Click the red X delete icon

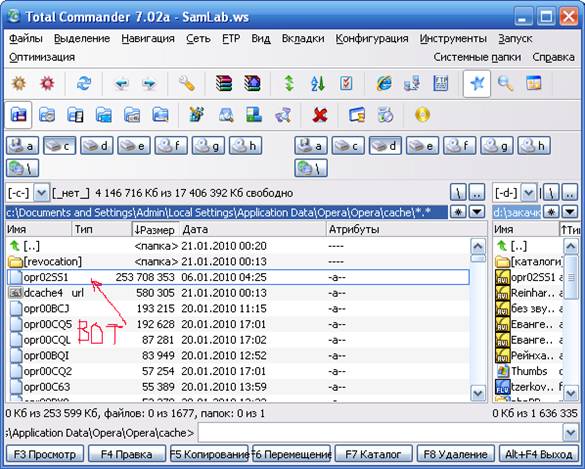[x=320, y=115]
